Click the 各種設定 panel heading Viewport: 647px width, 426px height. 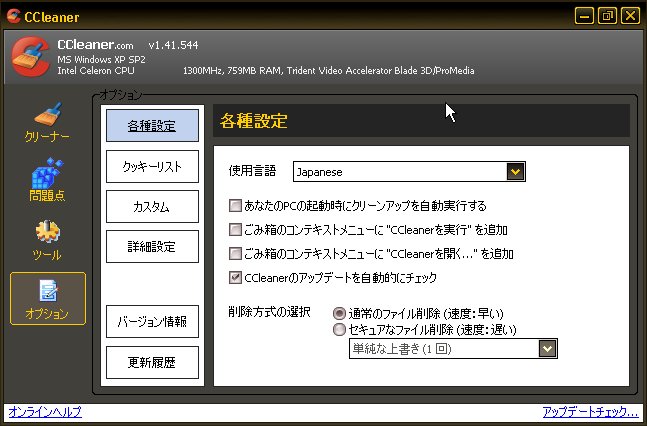(x=254, y=121)
